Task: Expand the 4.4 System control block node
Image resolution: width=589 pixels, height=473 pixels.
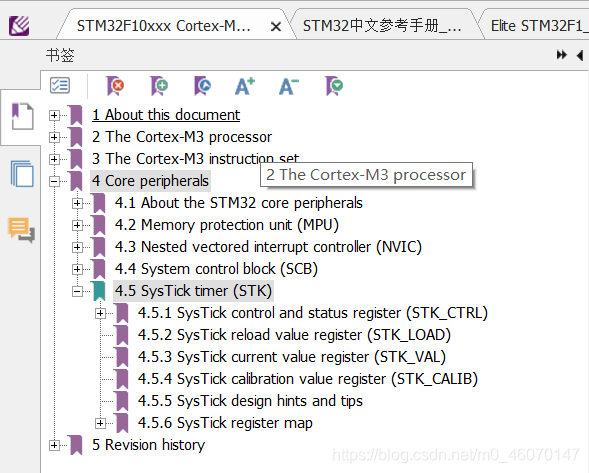Action: tap(77, 269)
